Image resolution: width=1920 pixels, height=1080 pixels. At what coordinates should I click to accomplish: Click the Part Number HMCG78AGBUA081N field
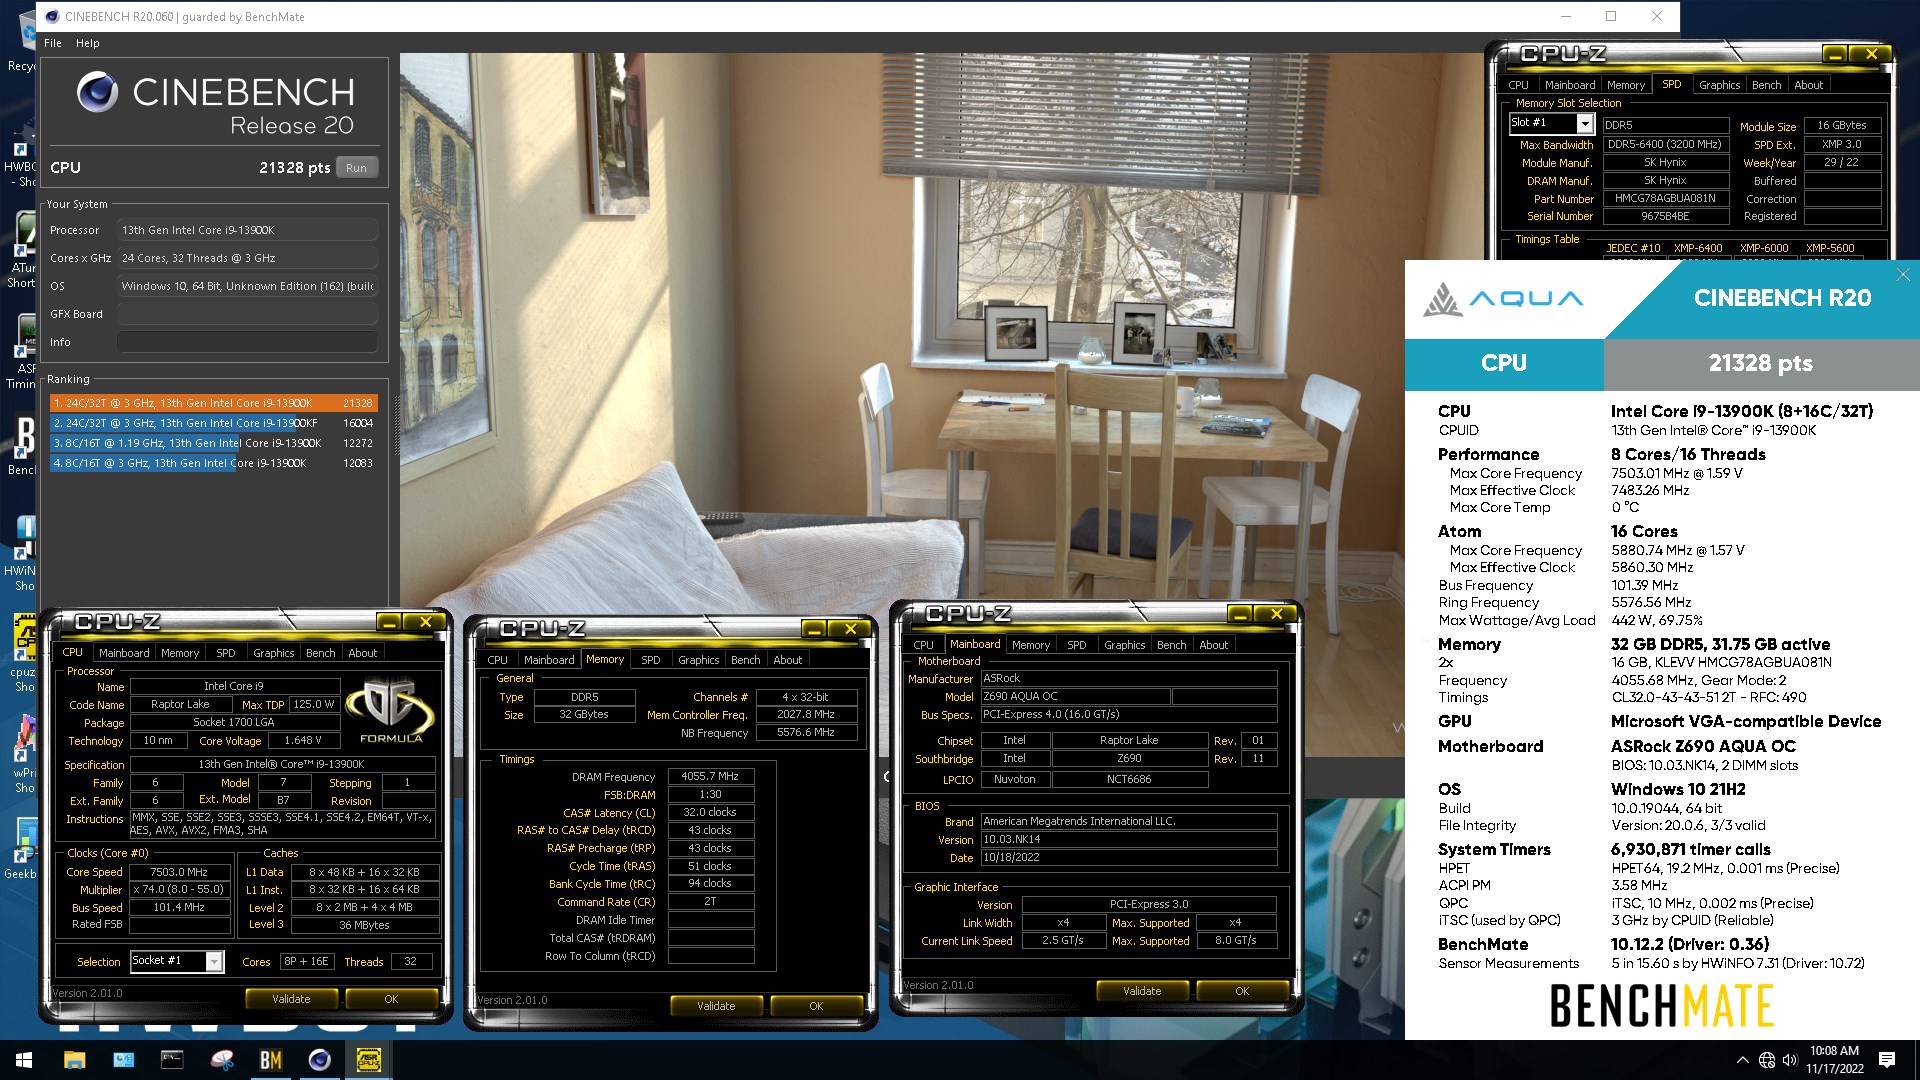point(1665,199)
